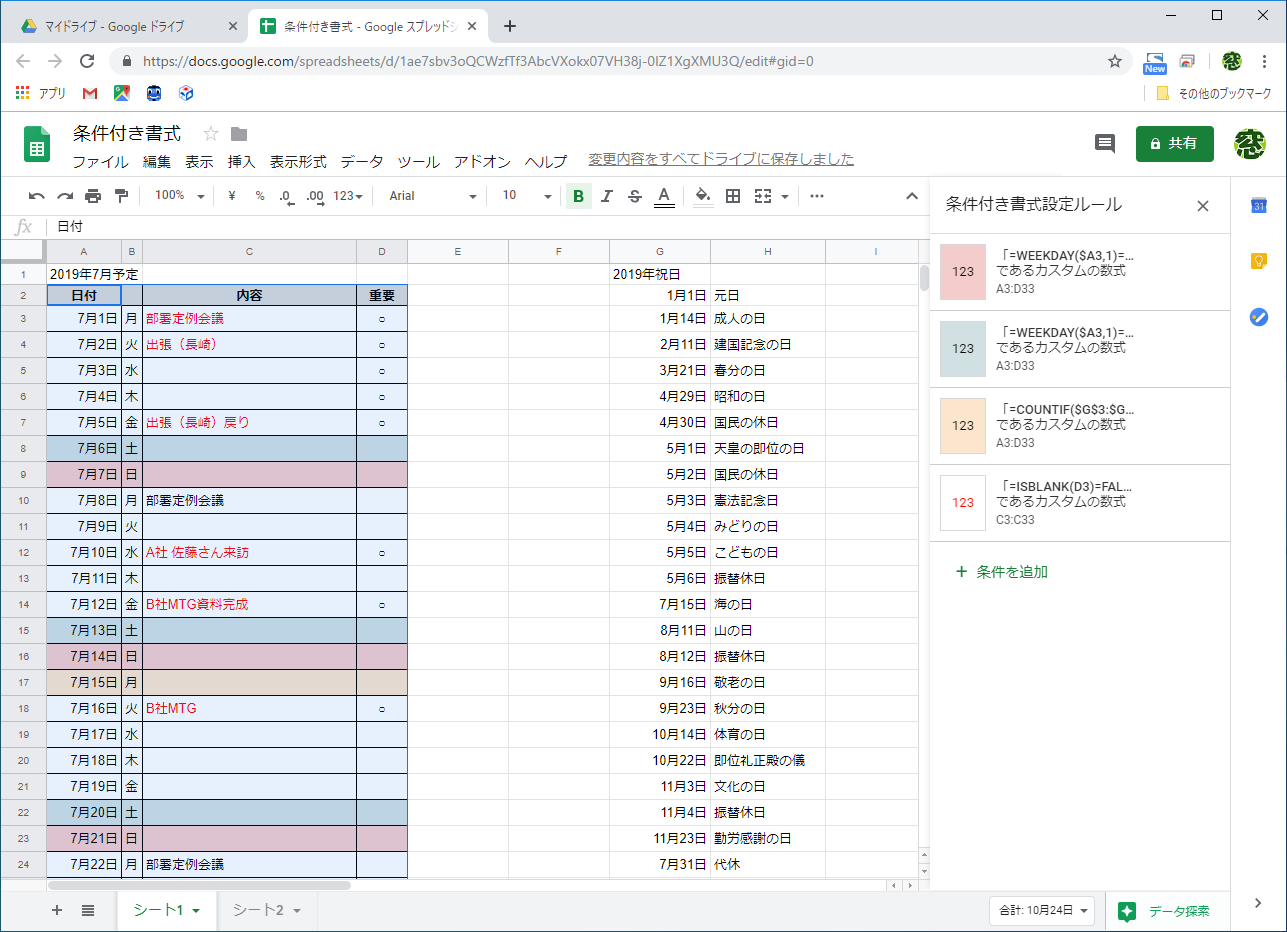Apply percent format to the cell
This screenshot has height=932, width=1287.
(260, 196)
